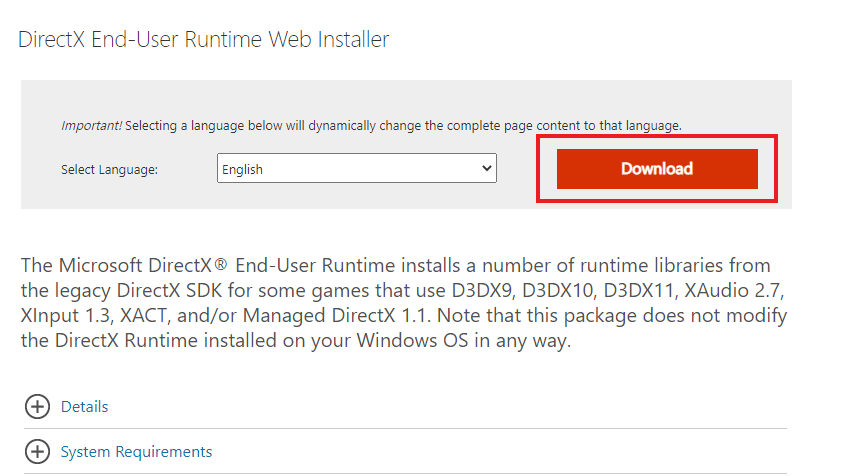
Task: Click the System Requirements plus circle icon
Action: (x=37, y=452)
